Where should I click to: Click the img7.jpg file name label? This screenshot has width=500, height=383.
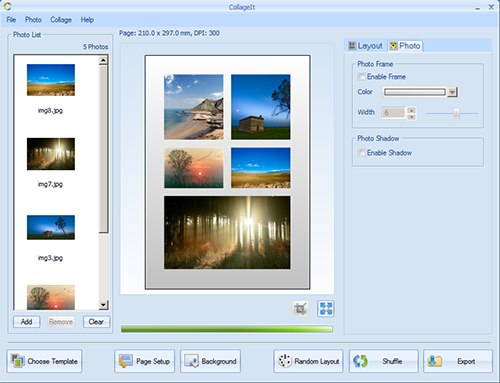tap(50, 184)
